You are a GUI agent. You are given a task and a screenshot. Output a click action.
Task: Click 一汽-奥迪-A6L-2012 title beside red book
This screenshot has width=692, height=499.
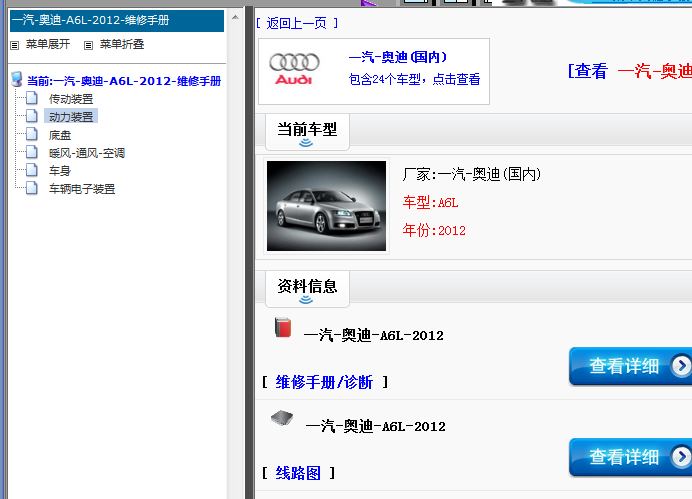[x=374, y=335]
